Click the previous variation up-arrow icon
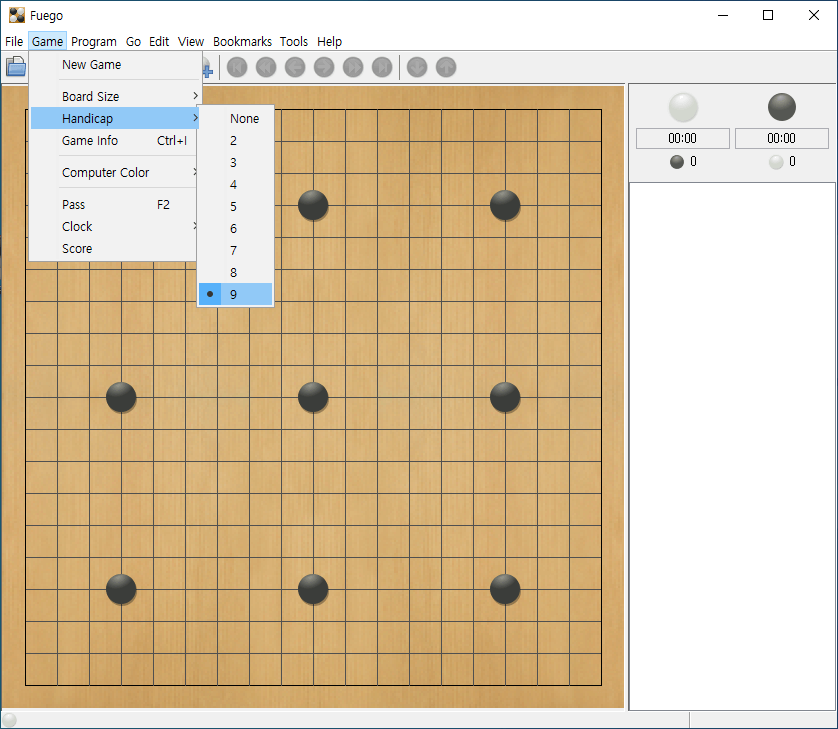The height and width of the screenshot is (729, 838). click(x=446, y=67)
